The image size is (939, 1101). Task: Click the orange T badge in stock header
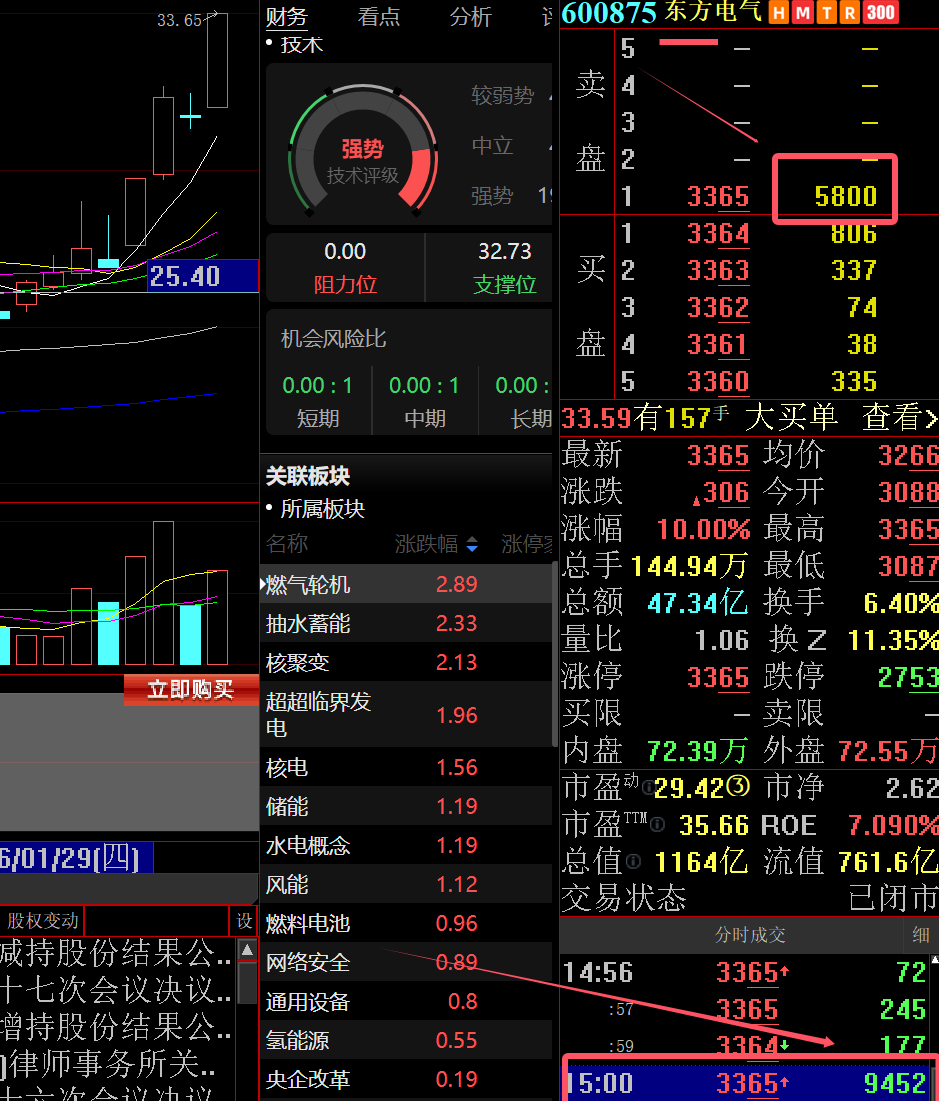pyautogui.click(x=827, y=13)
